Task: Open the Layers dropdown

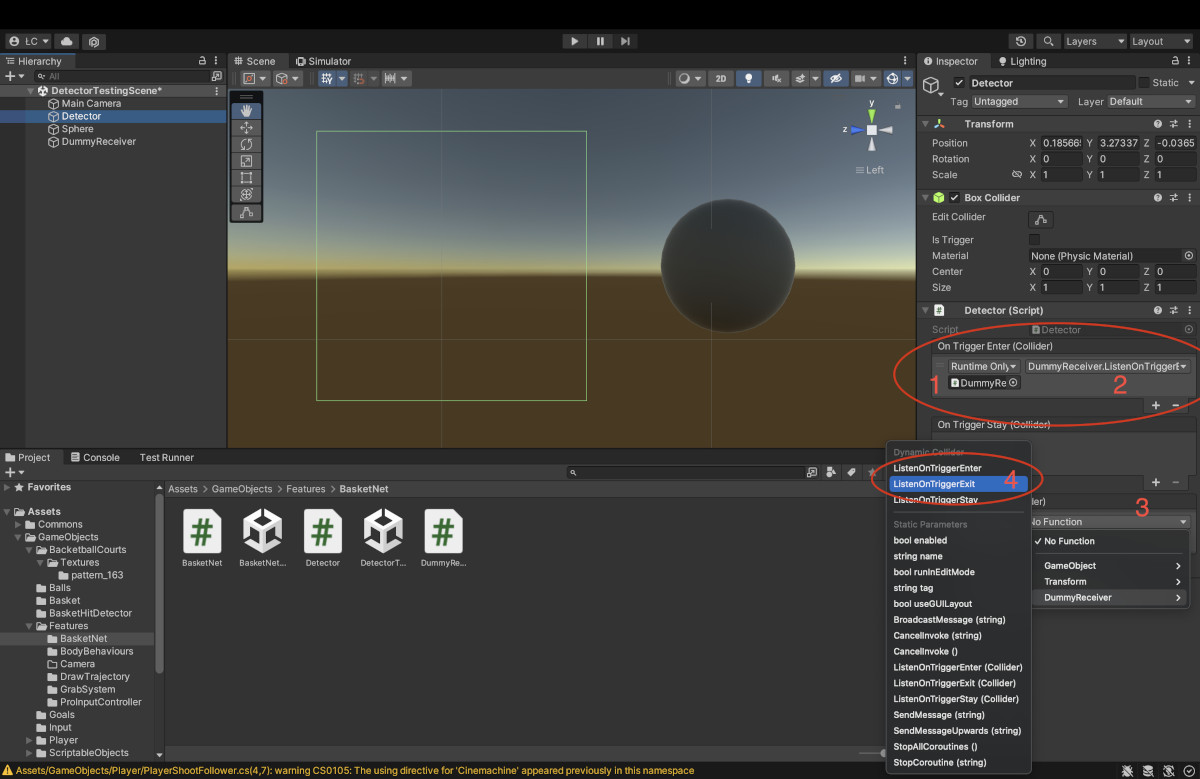Action: pos(1094,41)
